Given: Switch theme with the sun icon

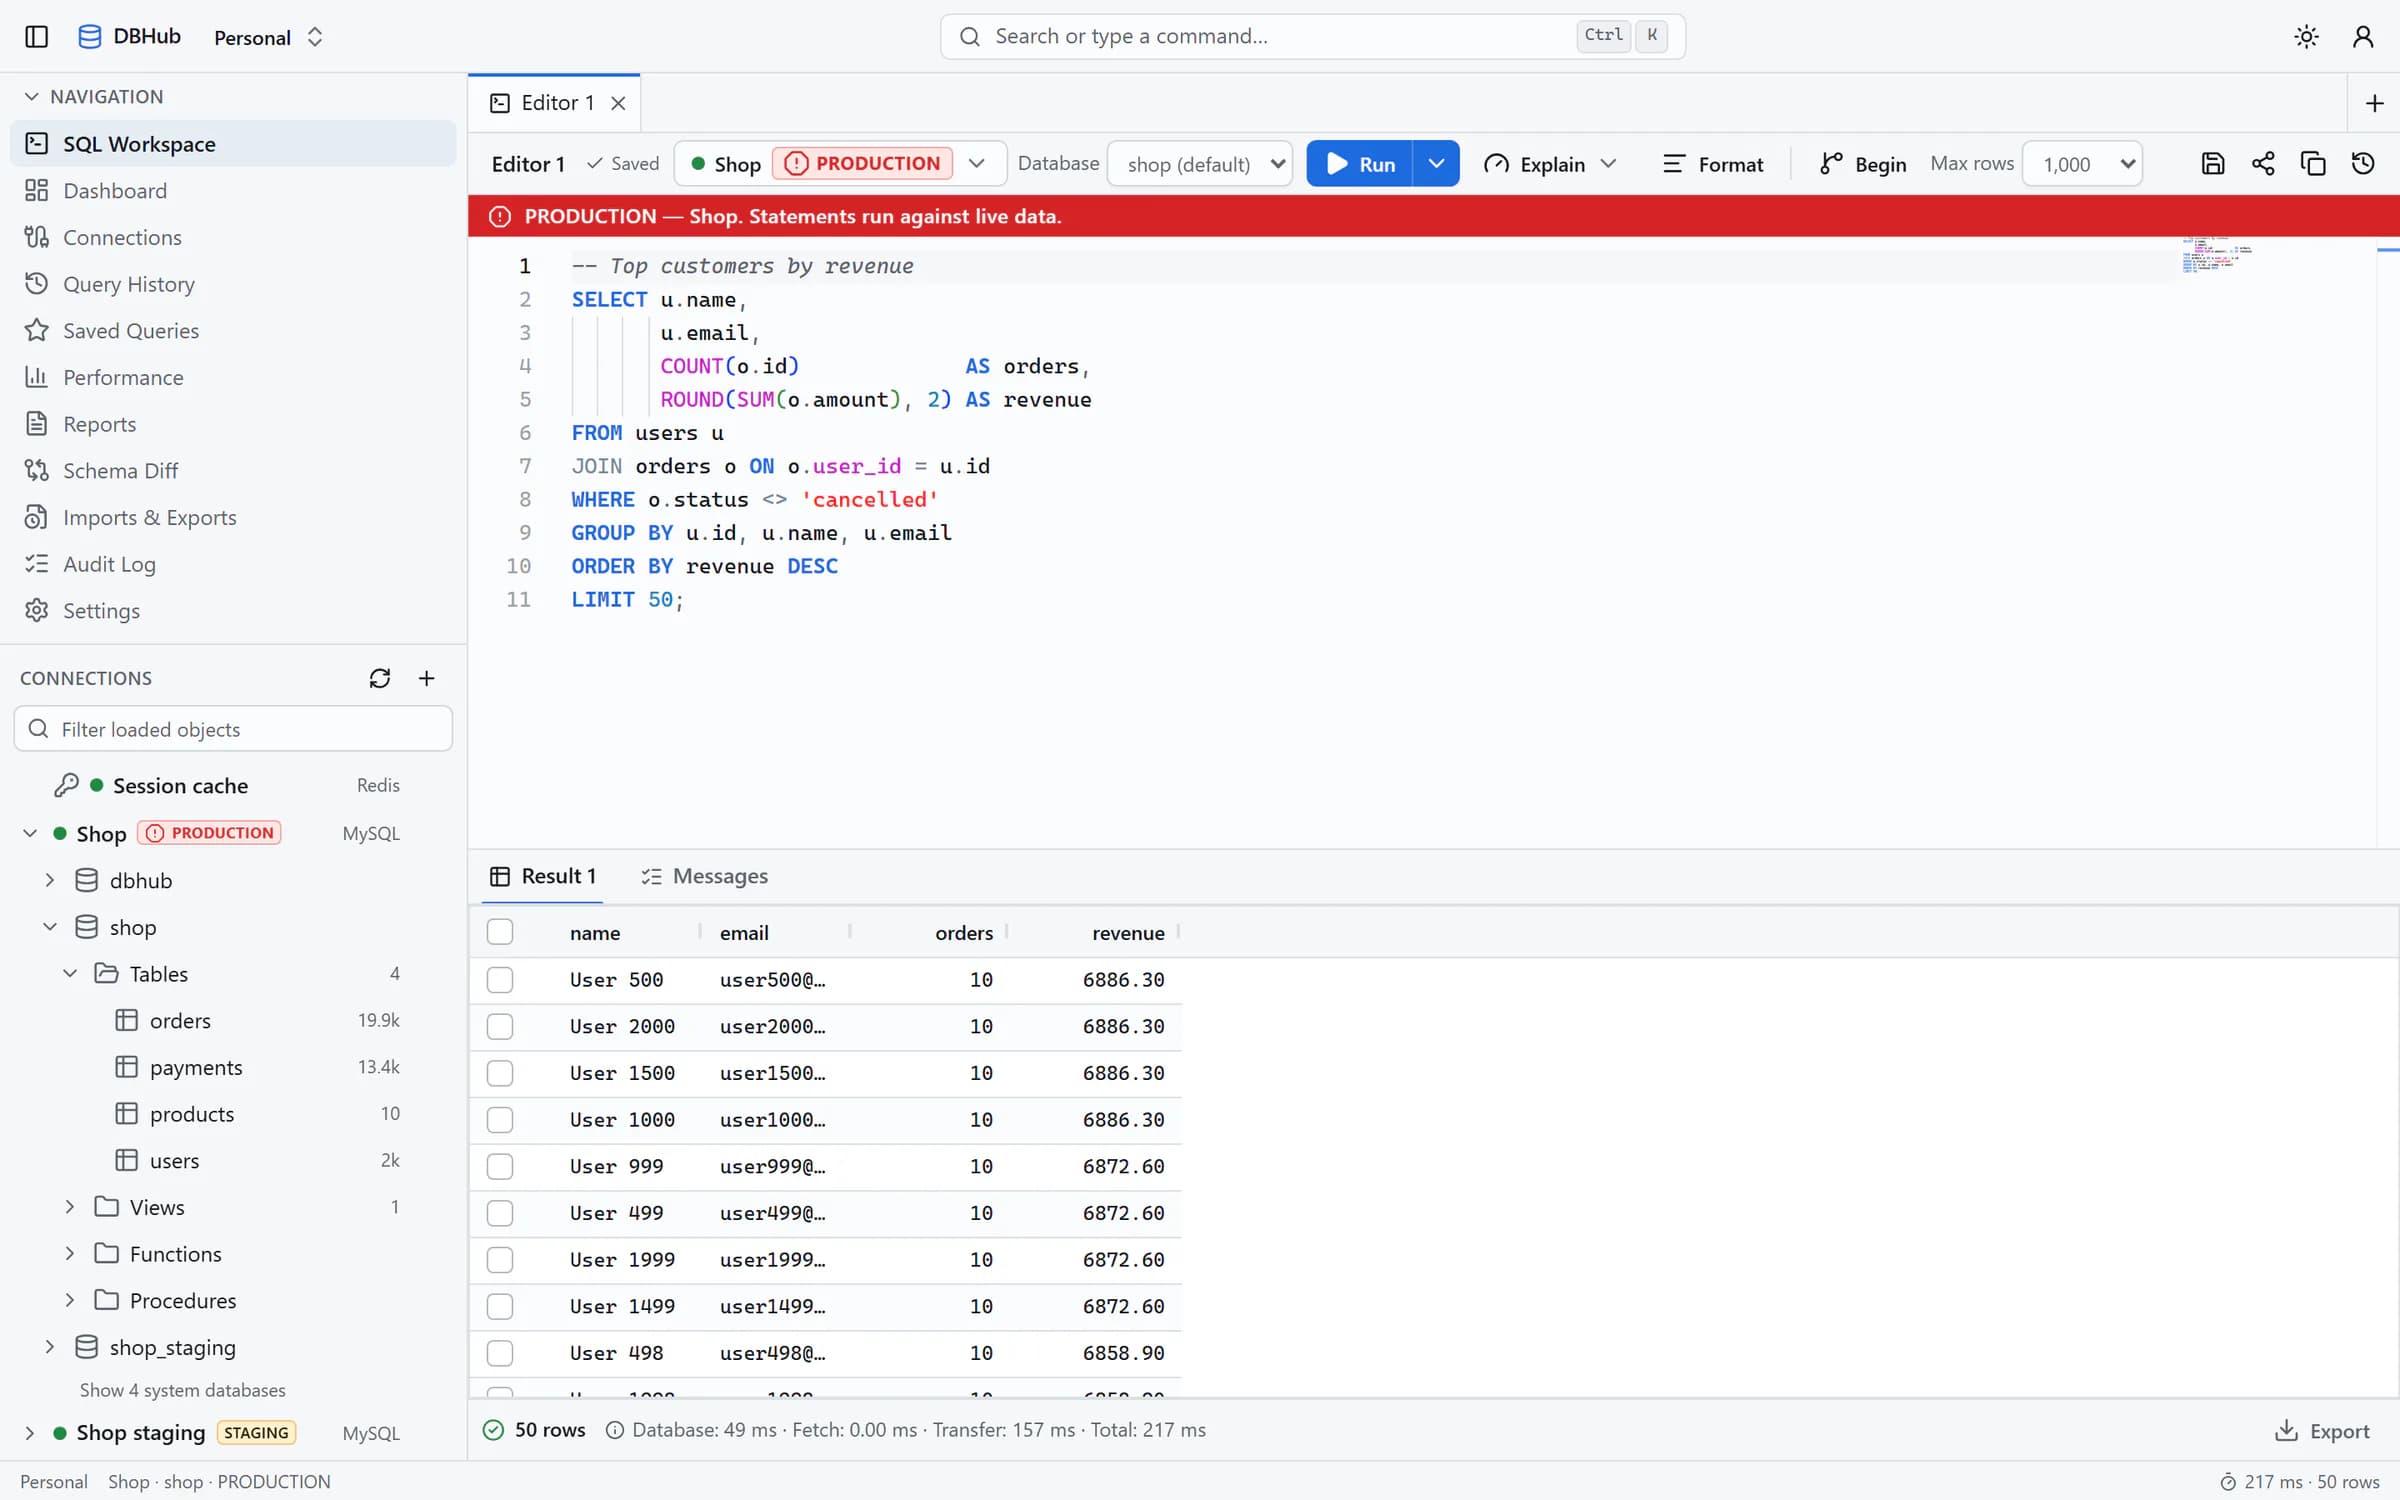Looking at the screenshot, I should coord(2306,37).
